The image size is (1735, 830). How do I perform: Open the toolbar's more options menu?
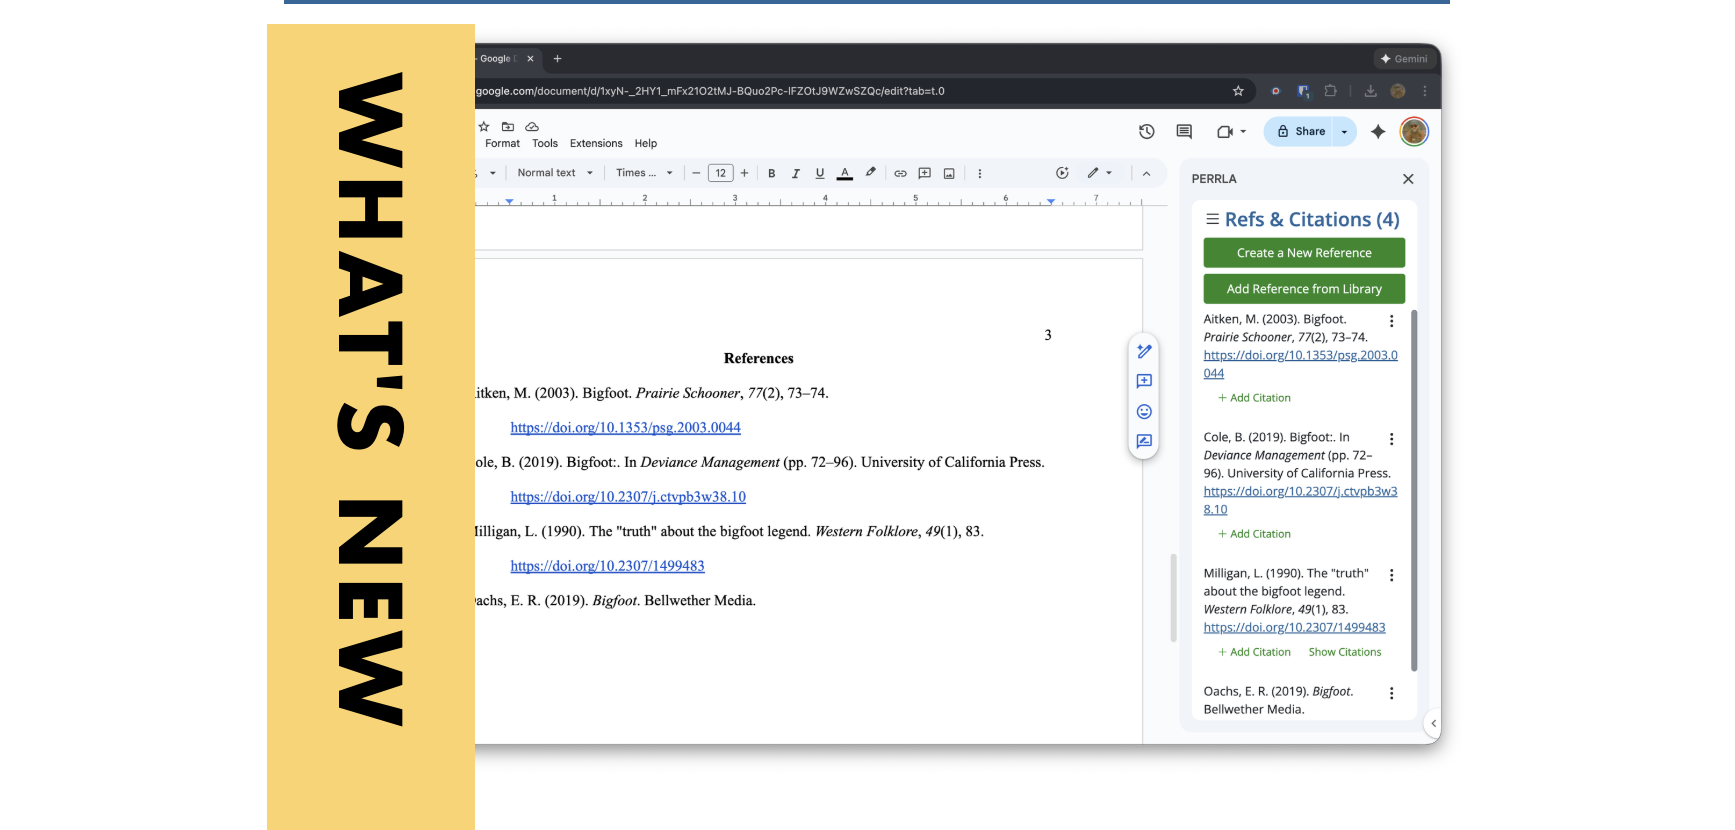click(979, 173)
